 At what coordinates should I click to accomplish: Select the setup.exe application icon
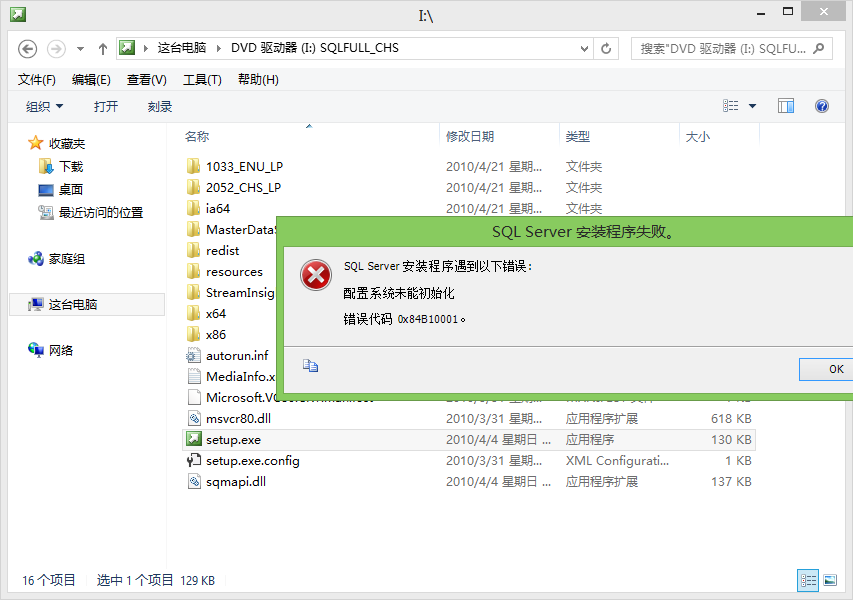tap(192, 439)
